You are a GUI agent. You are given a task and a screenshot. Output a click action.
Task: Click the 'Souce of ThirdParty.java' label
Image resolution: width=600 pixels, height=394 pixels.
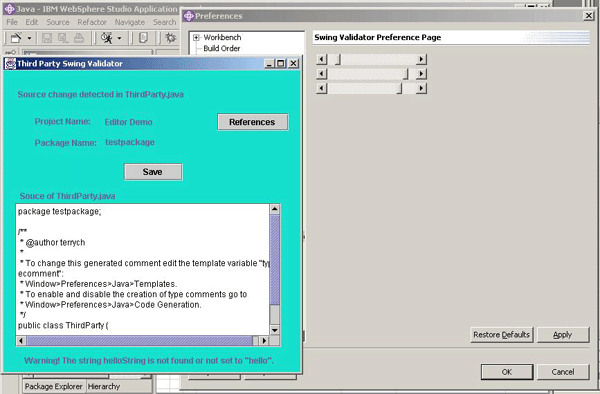(x=67, y=196)
